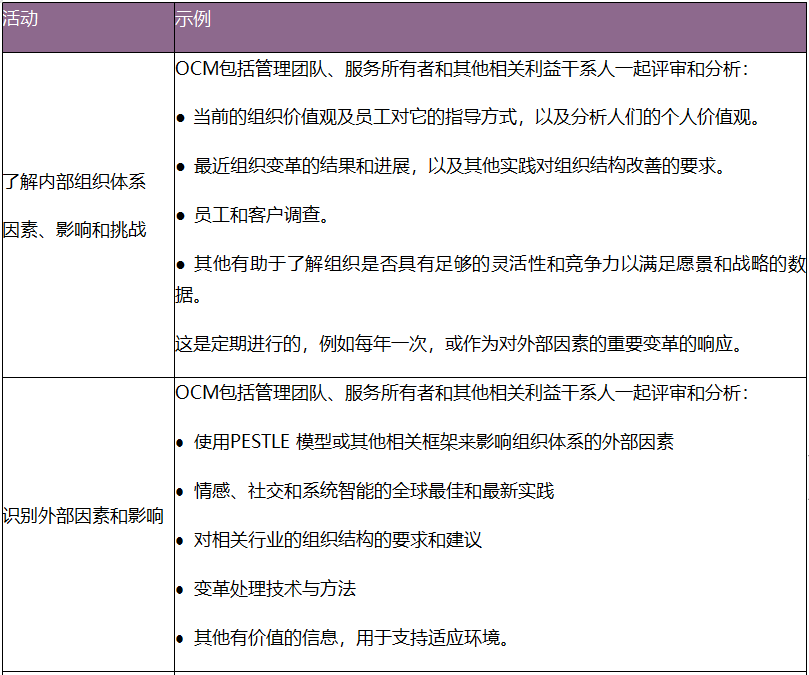This screenshot has height=675, width=809.
Task: Click the bullet starting with 对相关行业的组织结构
Action: (337, 540)
